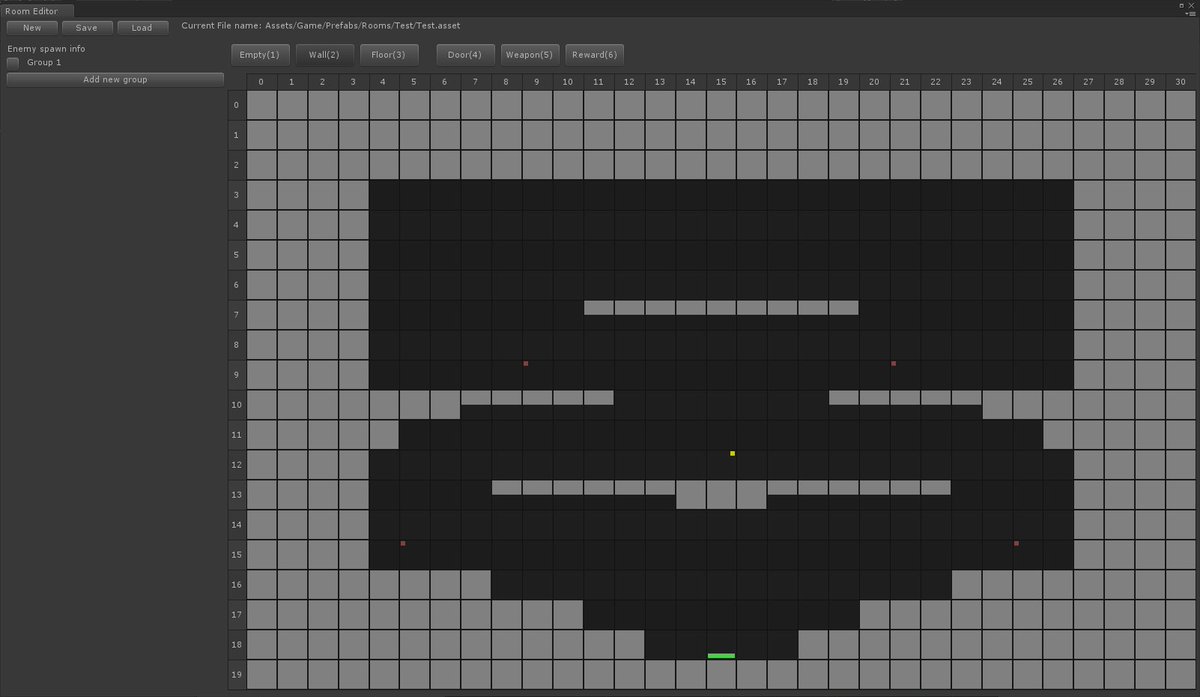Select the Floor(3) tile tool
This screenshot has height=697, width=1200.
coord(389,55)
